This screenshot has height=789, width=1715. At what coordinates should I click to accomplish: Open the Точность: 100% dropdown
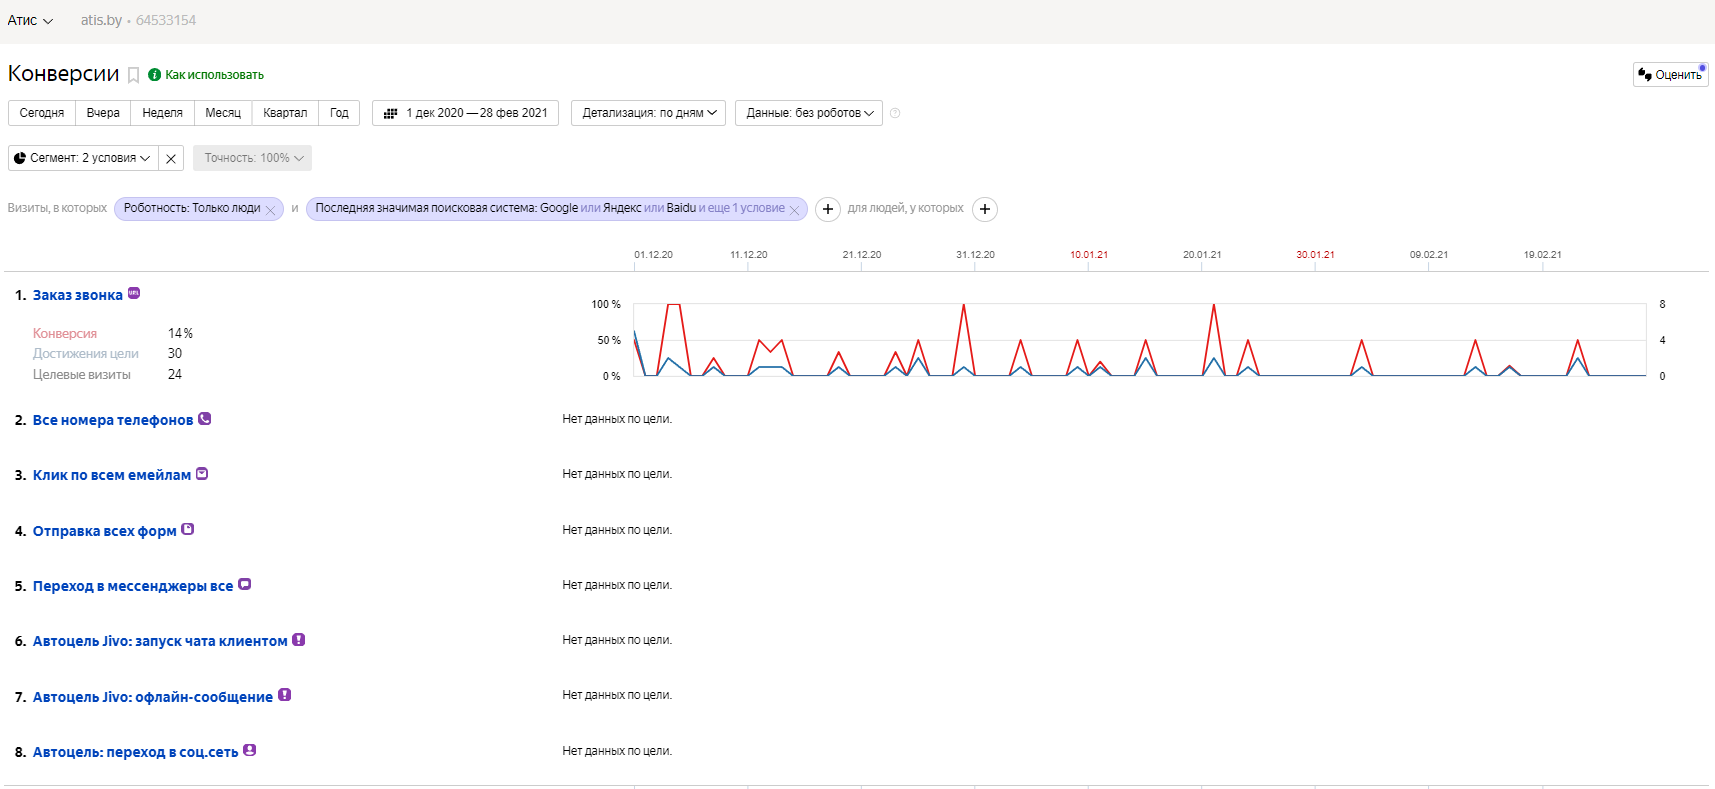252,158
